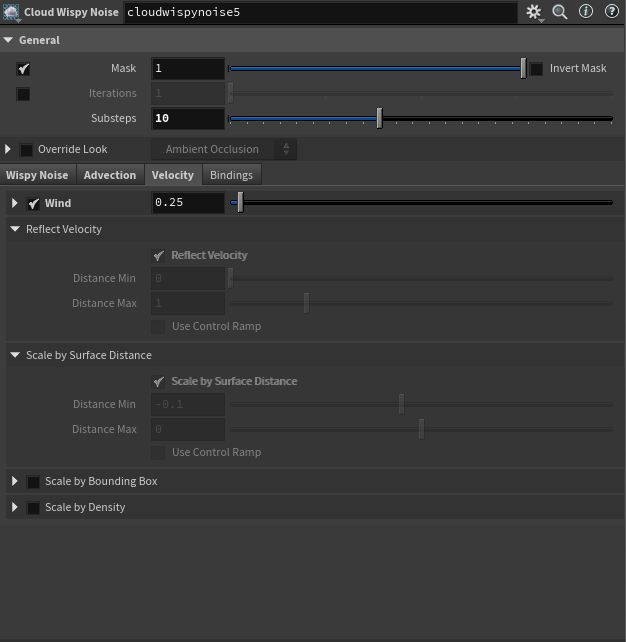Collapse the Reflect Velocity section
The height and width of the screenshot is (642, 626).
click(15, 229)
